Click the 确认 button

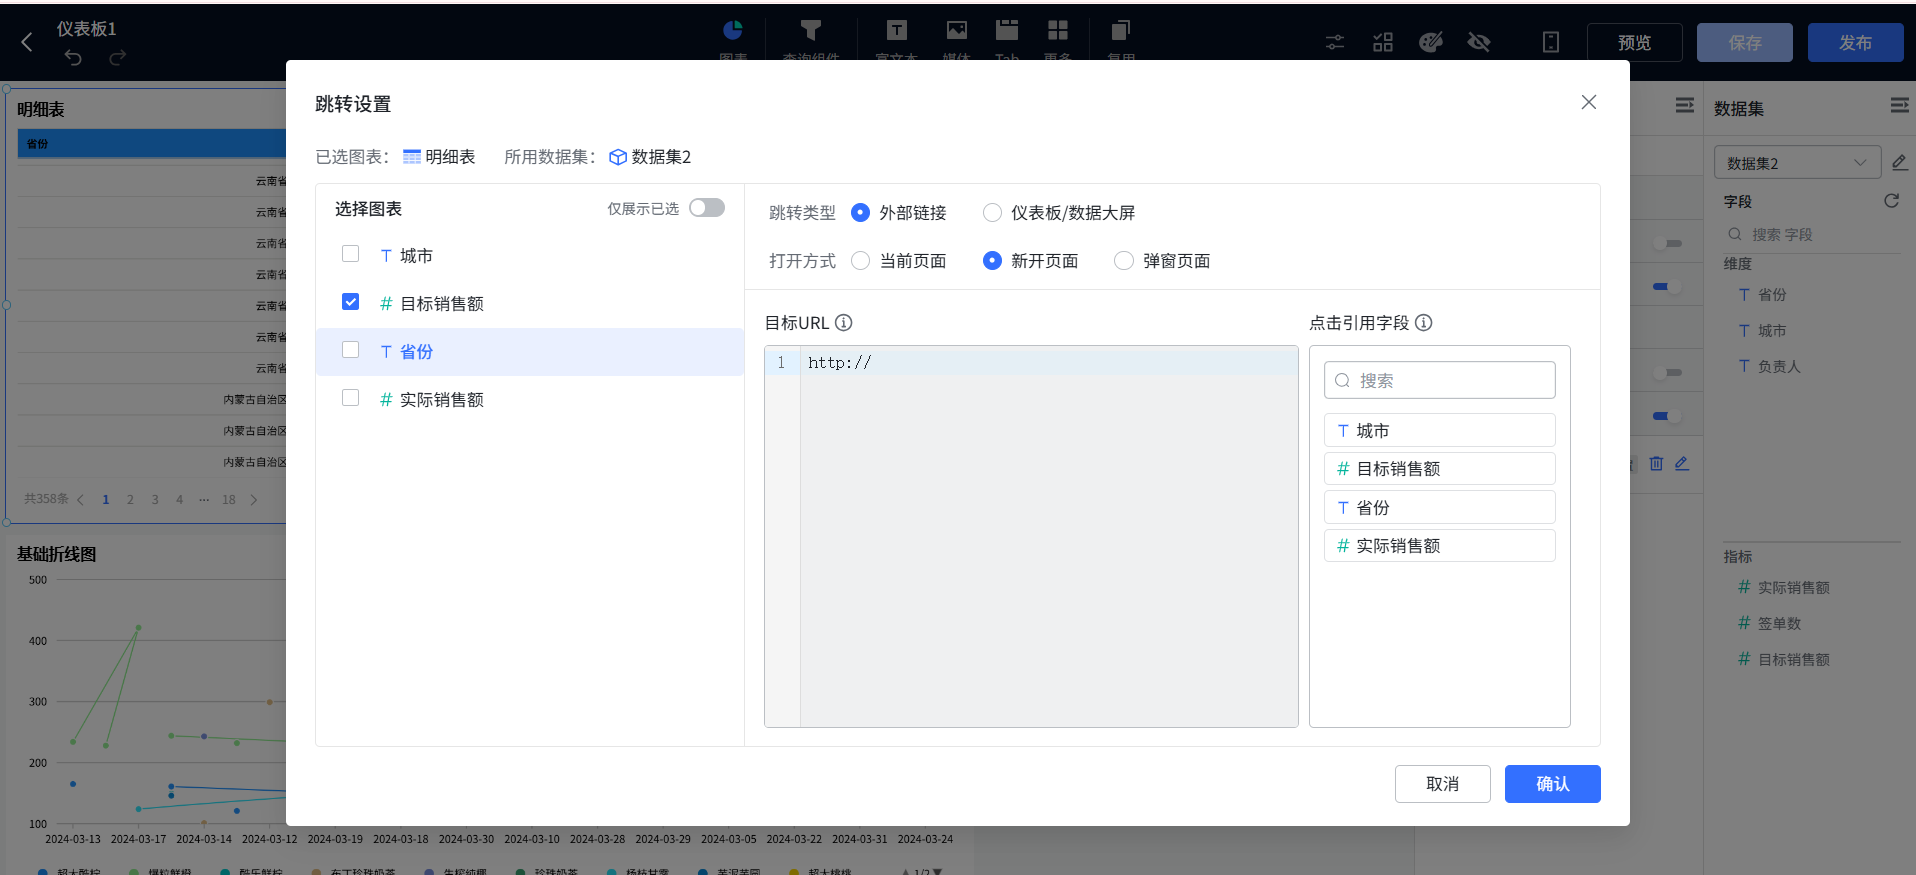pyautogui.click(x=1552, y=784)
